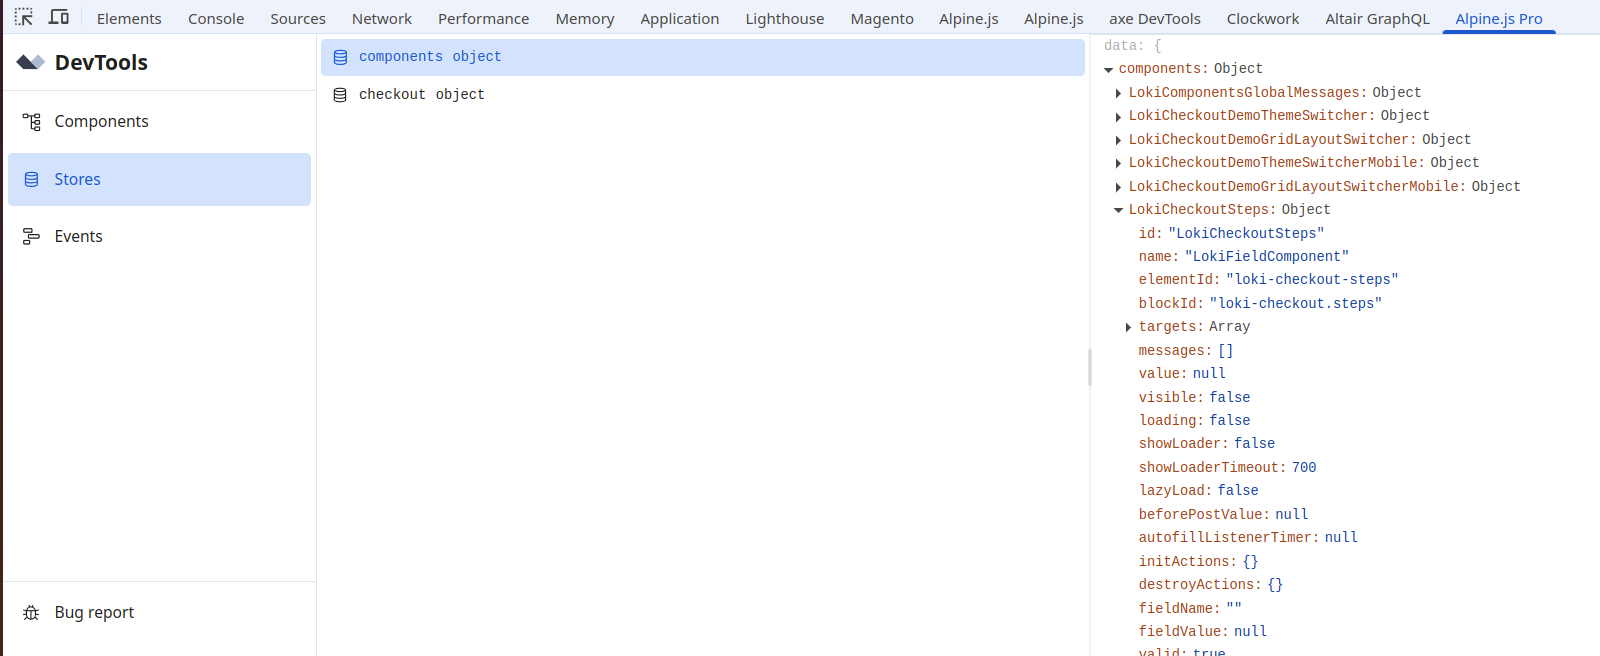Image resolution: width=1600 pixels, height=656 pixels.
Task: Click the blockId value "loki-checkout.steps"
Action: click(x=1296, y=304)
